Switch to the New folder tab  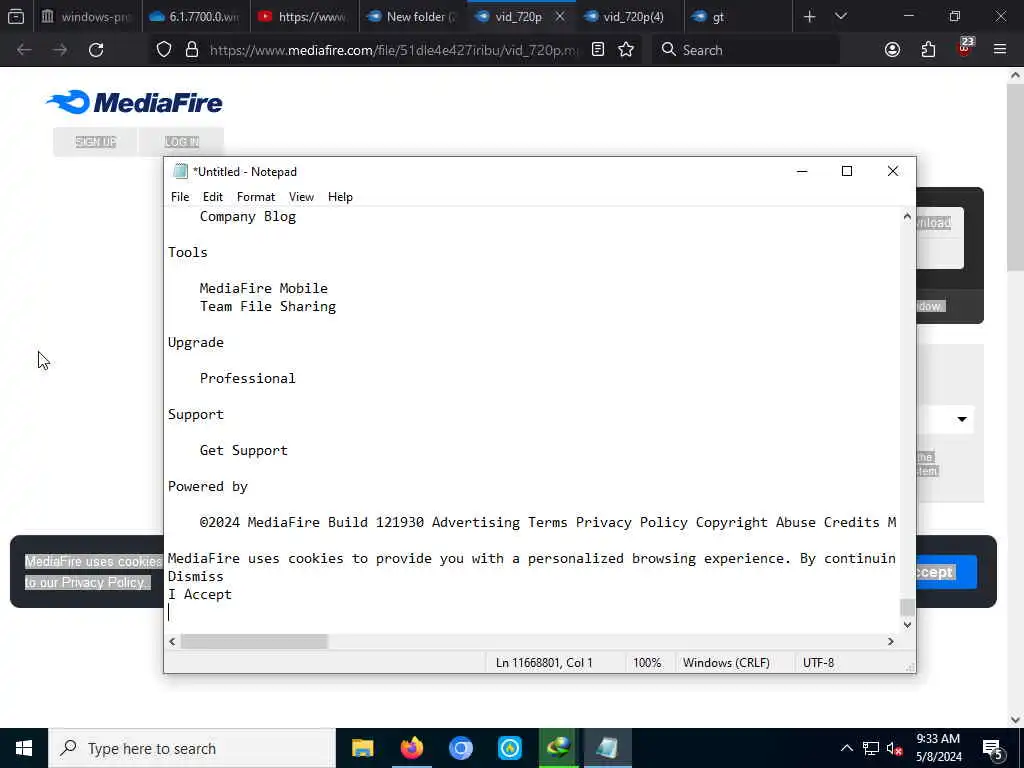coord(413,16)
